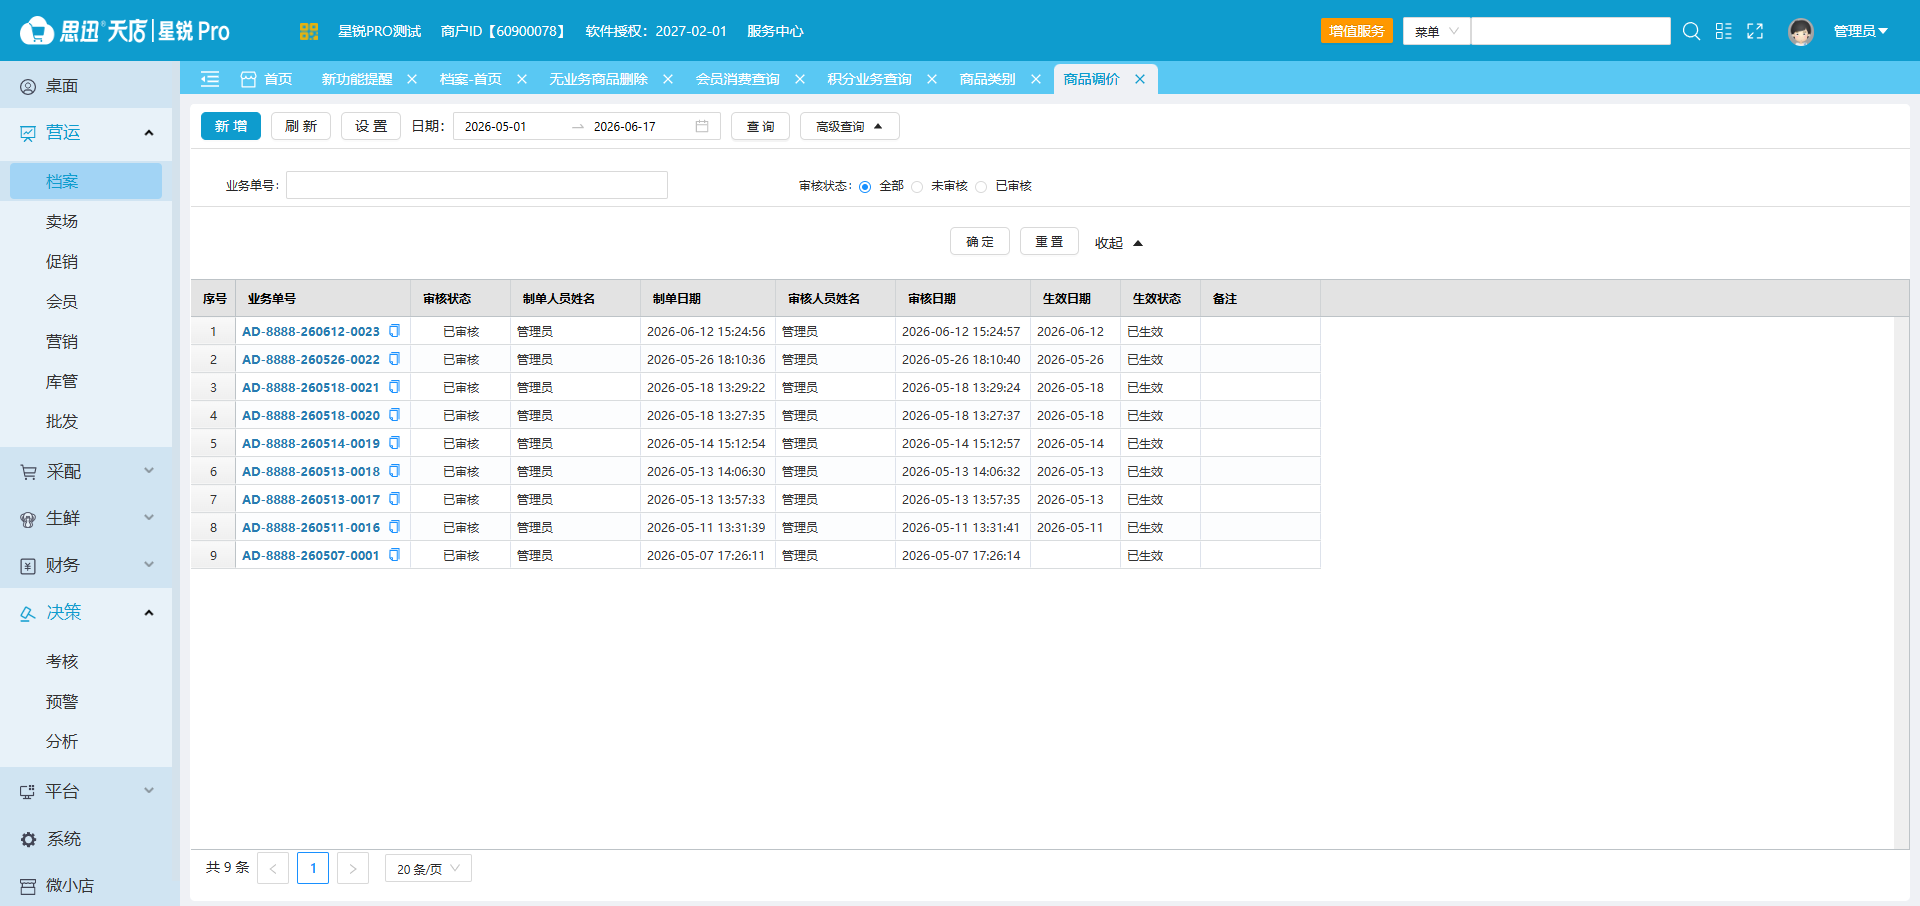
Task: Click the administrator avatar picture
Action: 1801,32
